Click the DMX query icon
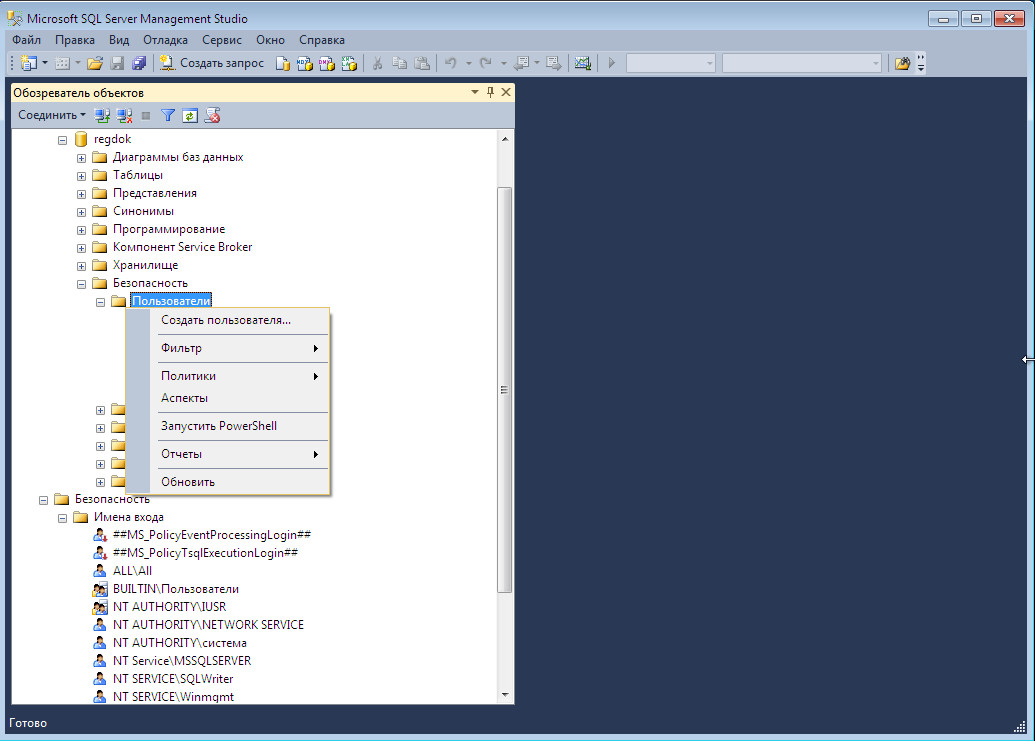This screenshot has width=1035, height=741. tap(327, 63)
